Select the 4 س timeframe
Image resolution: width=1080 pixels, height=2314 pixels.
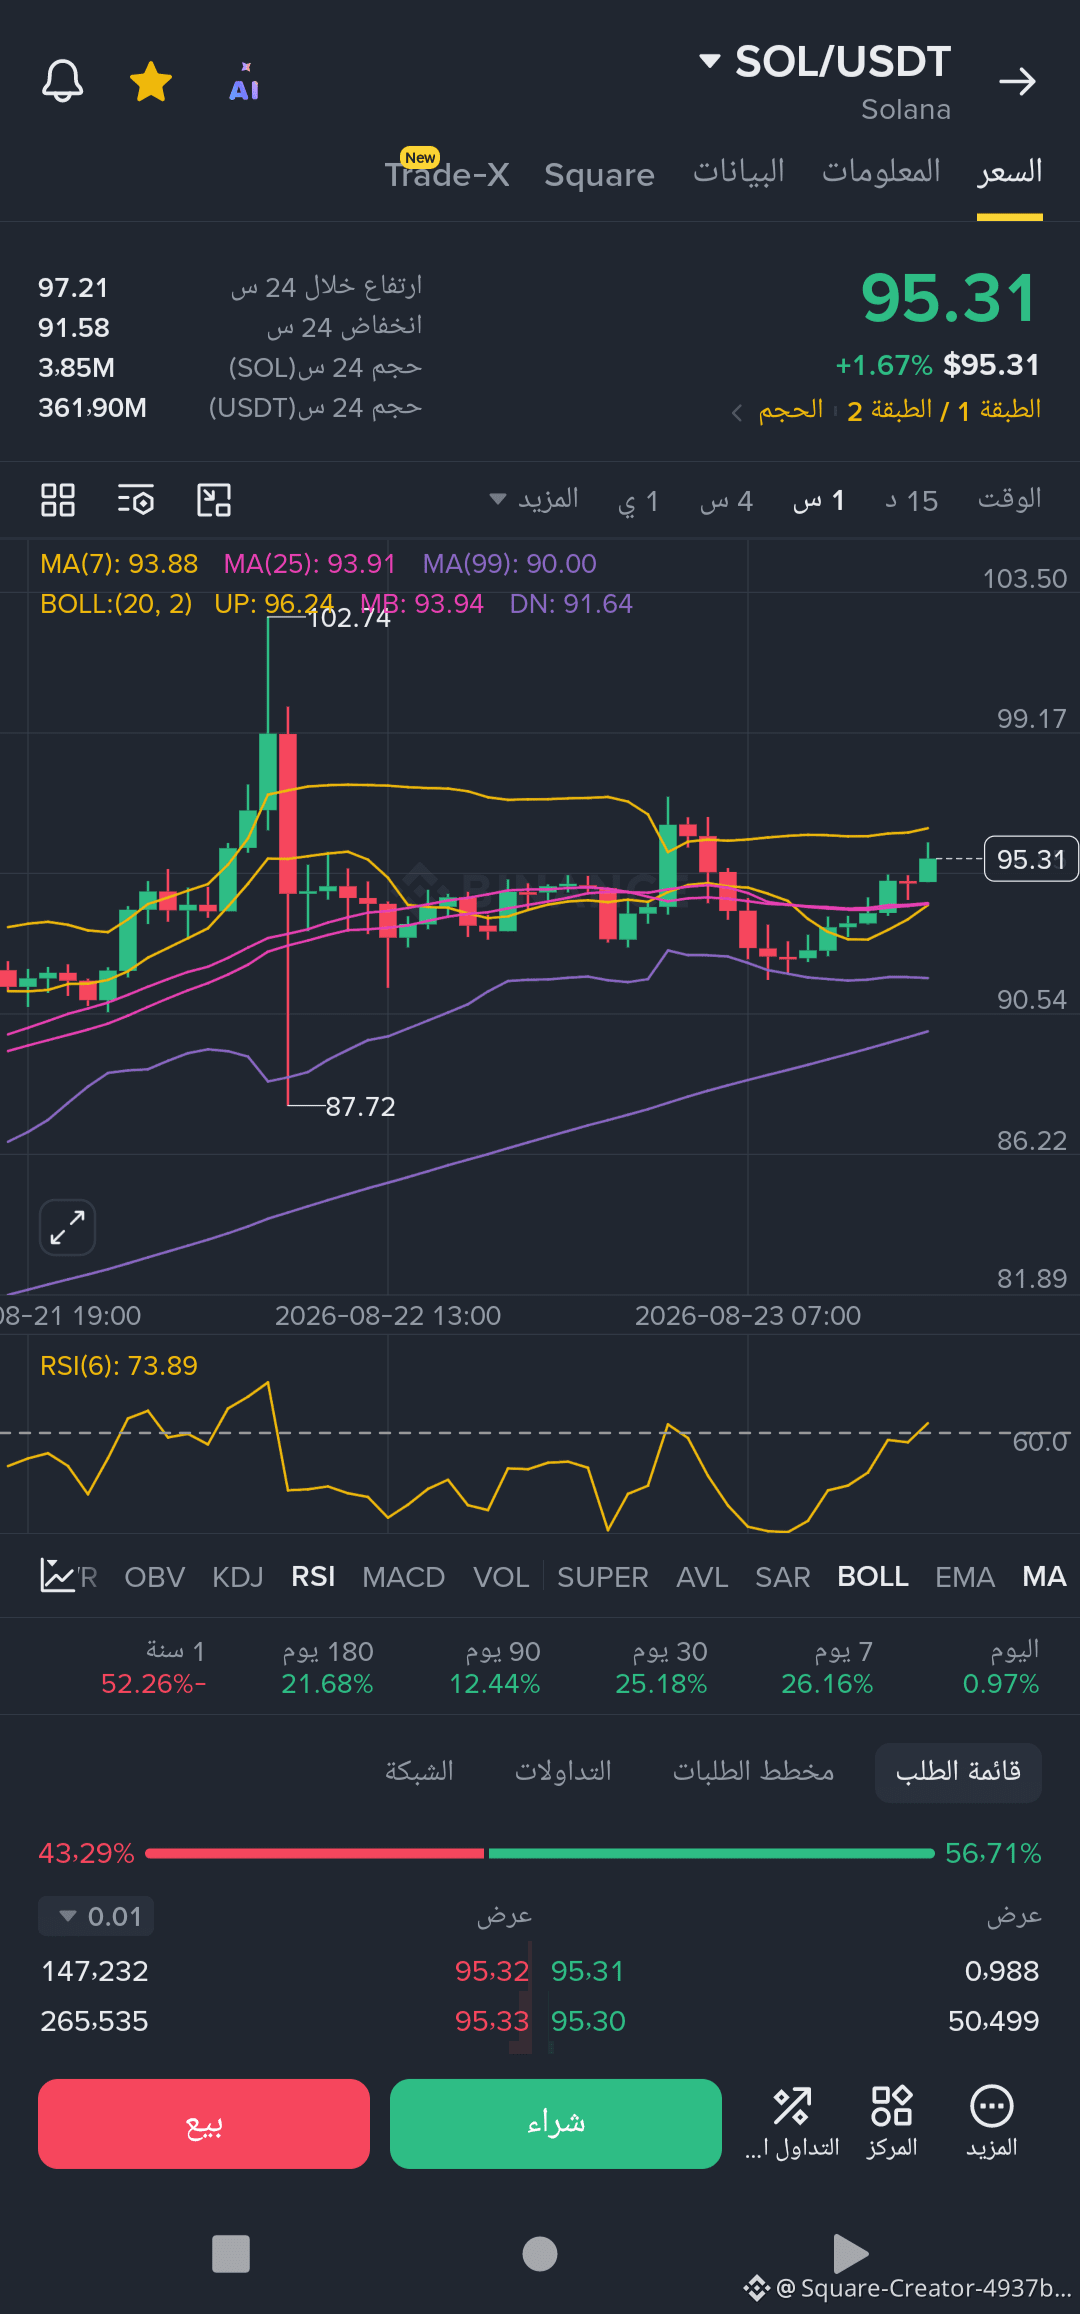click(726, 501)
